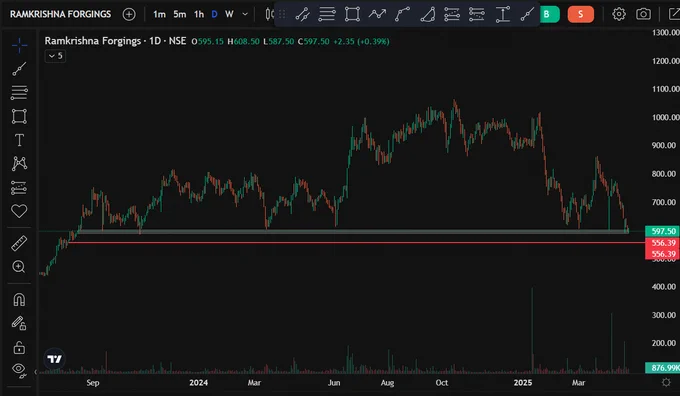This screenshot has width=680, height=396.
Task: Click the orange S sell button
Action: (x=581, y=14)
